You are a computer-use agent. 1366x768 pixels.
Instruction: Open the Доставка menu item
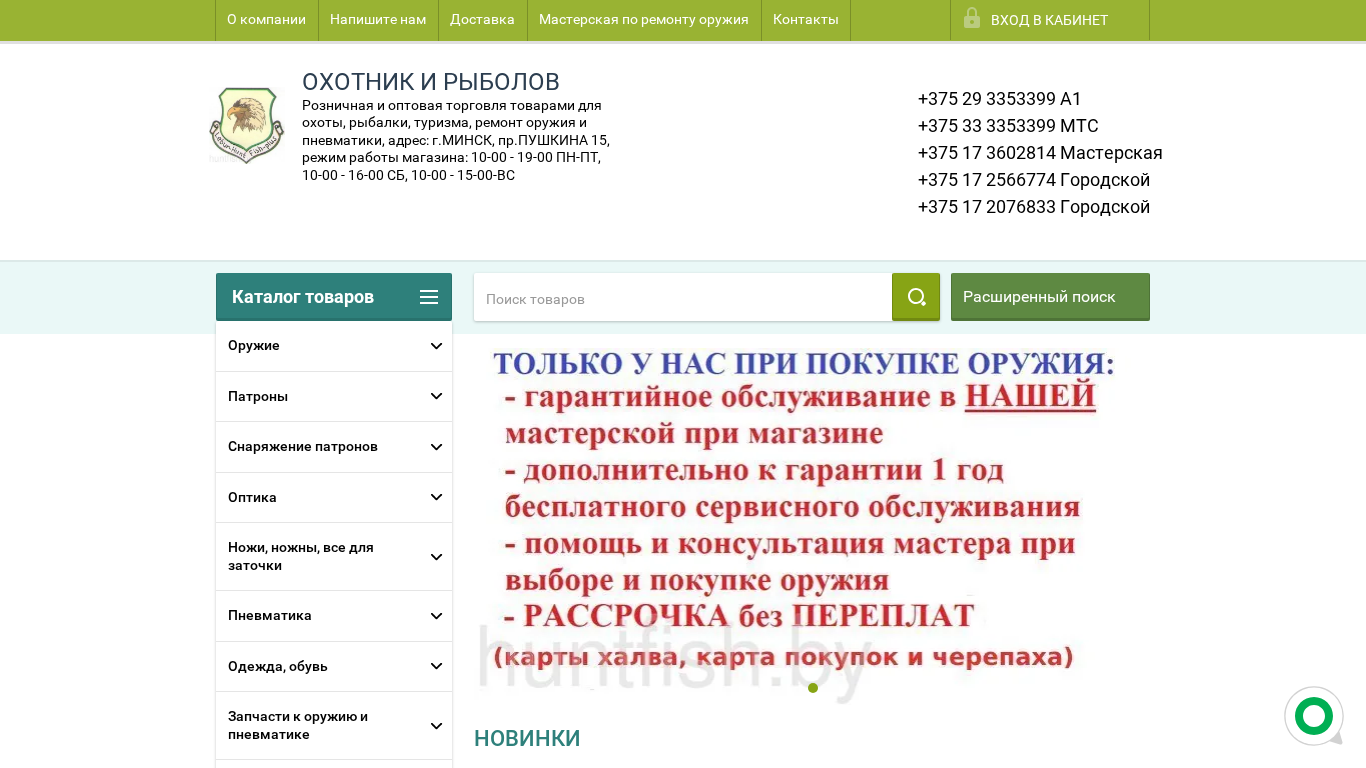pyautogui.click(x=482, y=20)
